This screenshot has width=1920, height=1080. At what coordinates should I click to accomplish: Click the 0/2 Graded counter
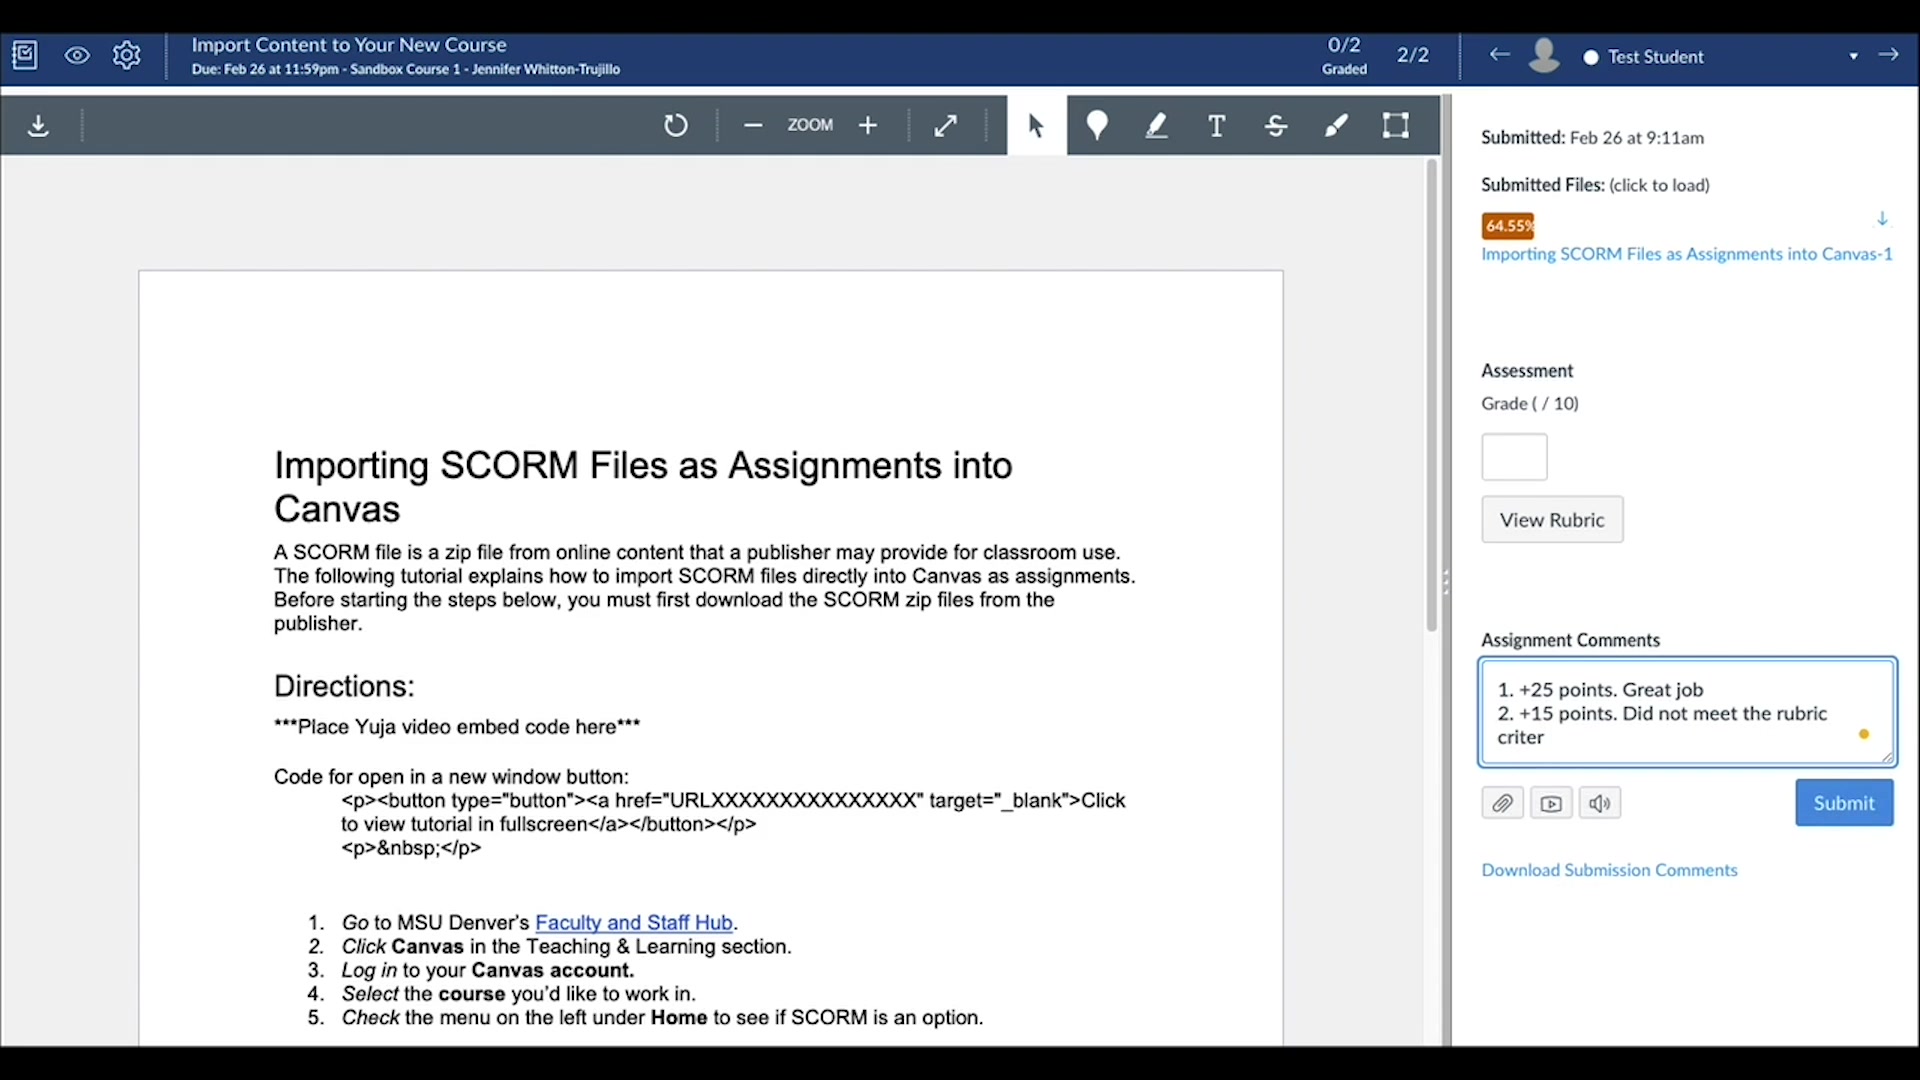[1344, 56]
